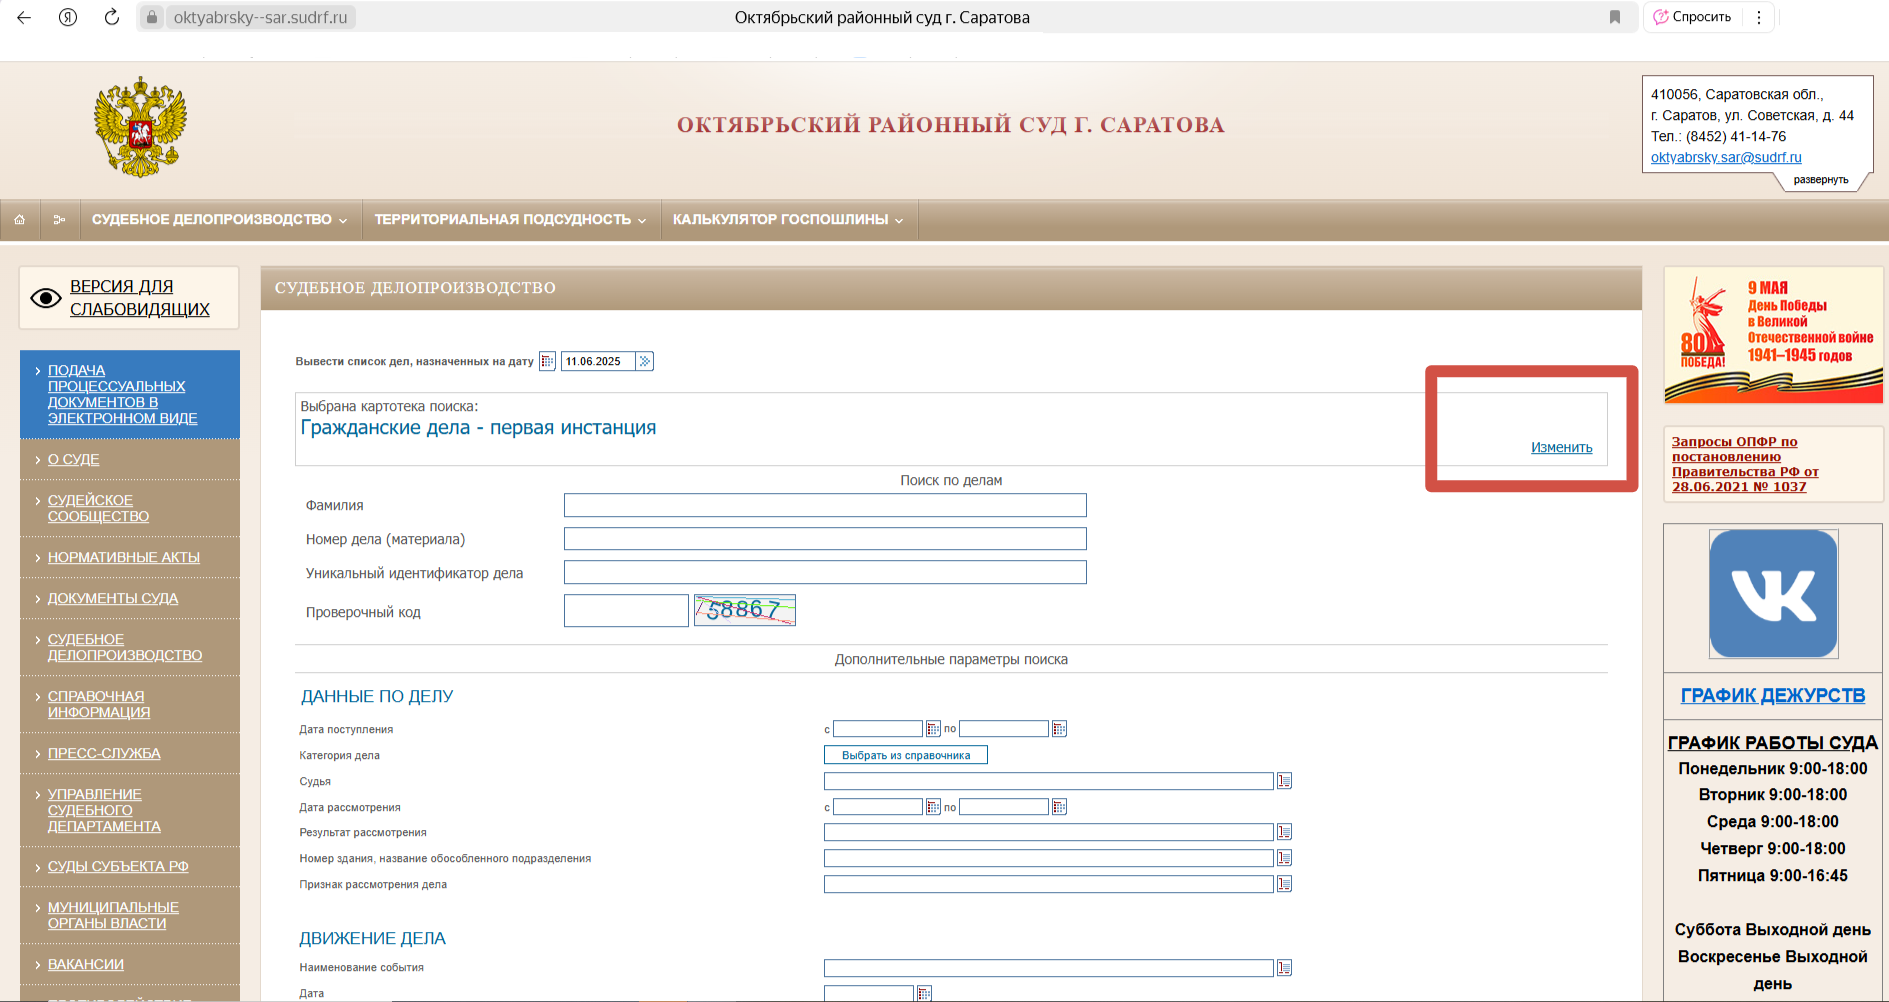Click the bookmark icon in address bar

(x=1614, y=17)
